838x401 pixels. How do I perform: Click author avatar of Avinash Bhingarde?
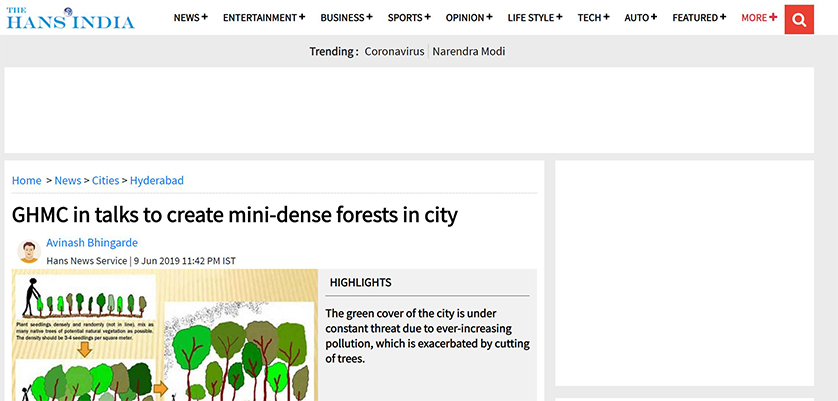pos(29,251)
